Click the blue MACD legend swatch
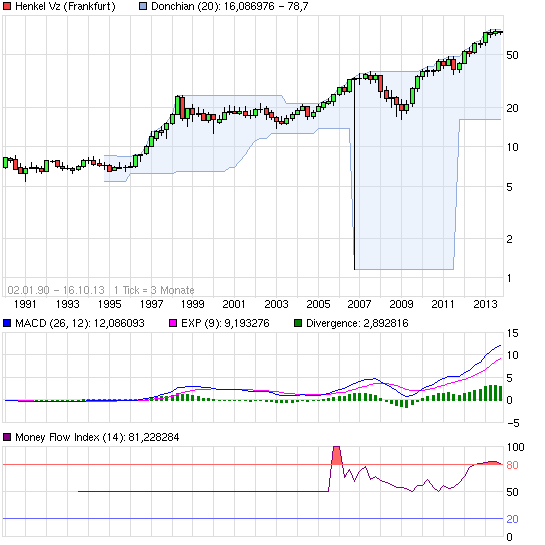Viewport: 545px width, 545px height. point(7,323)
